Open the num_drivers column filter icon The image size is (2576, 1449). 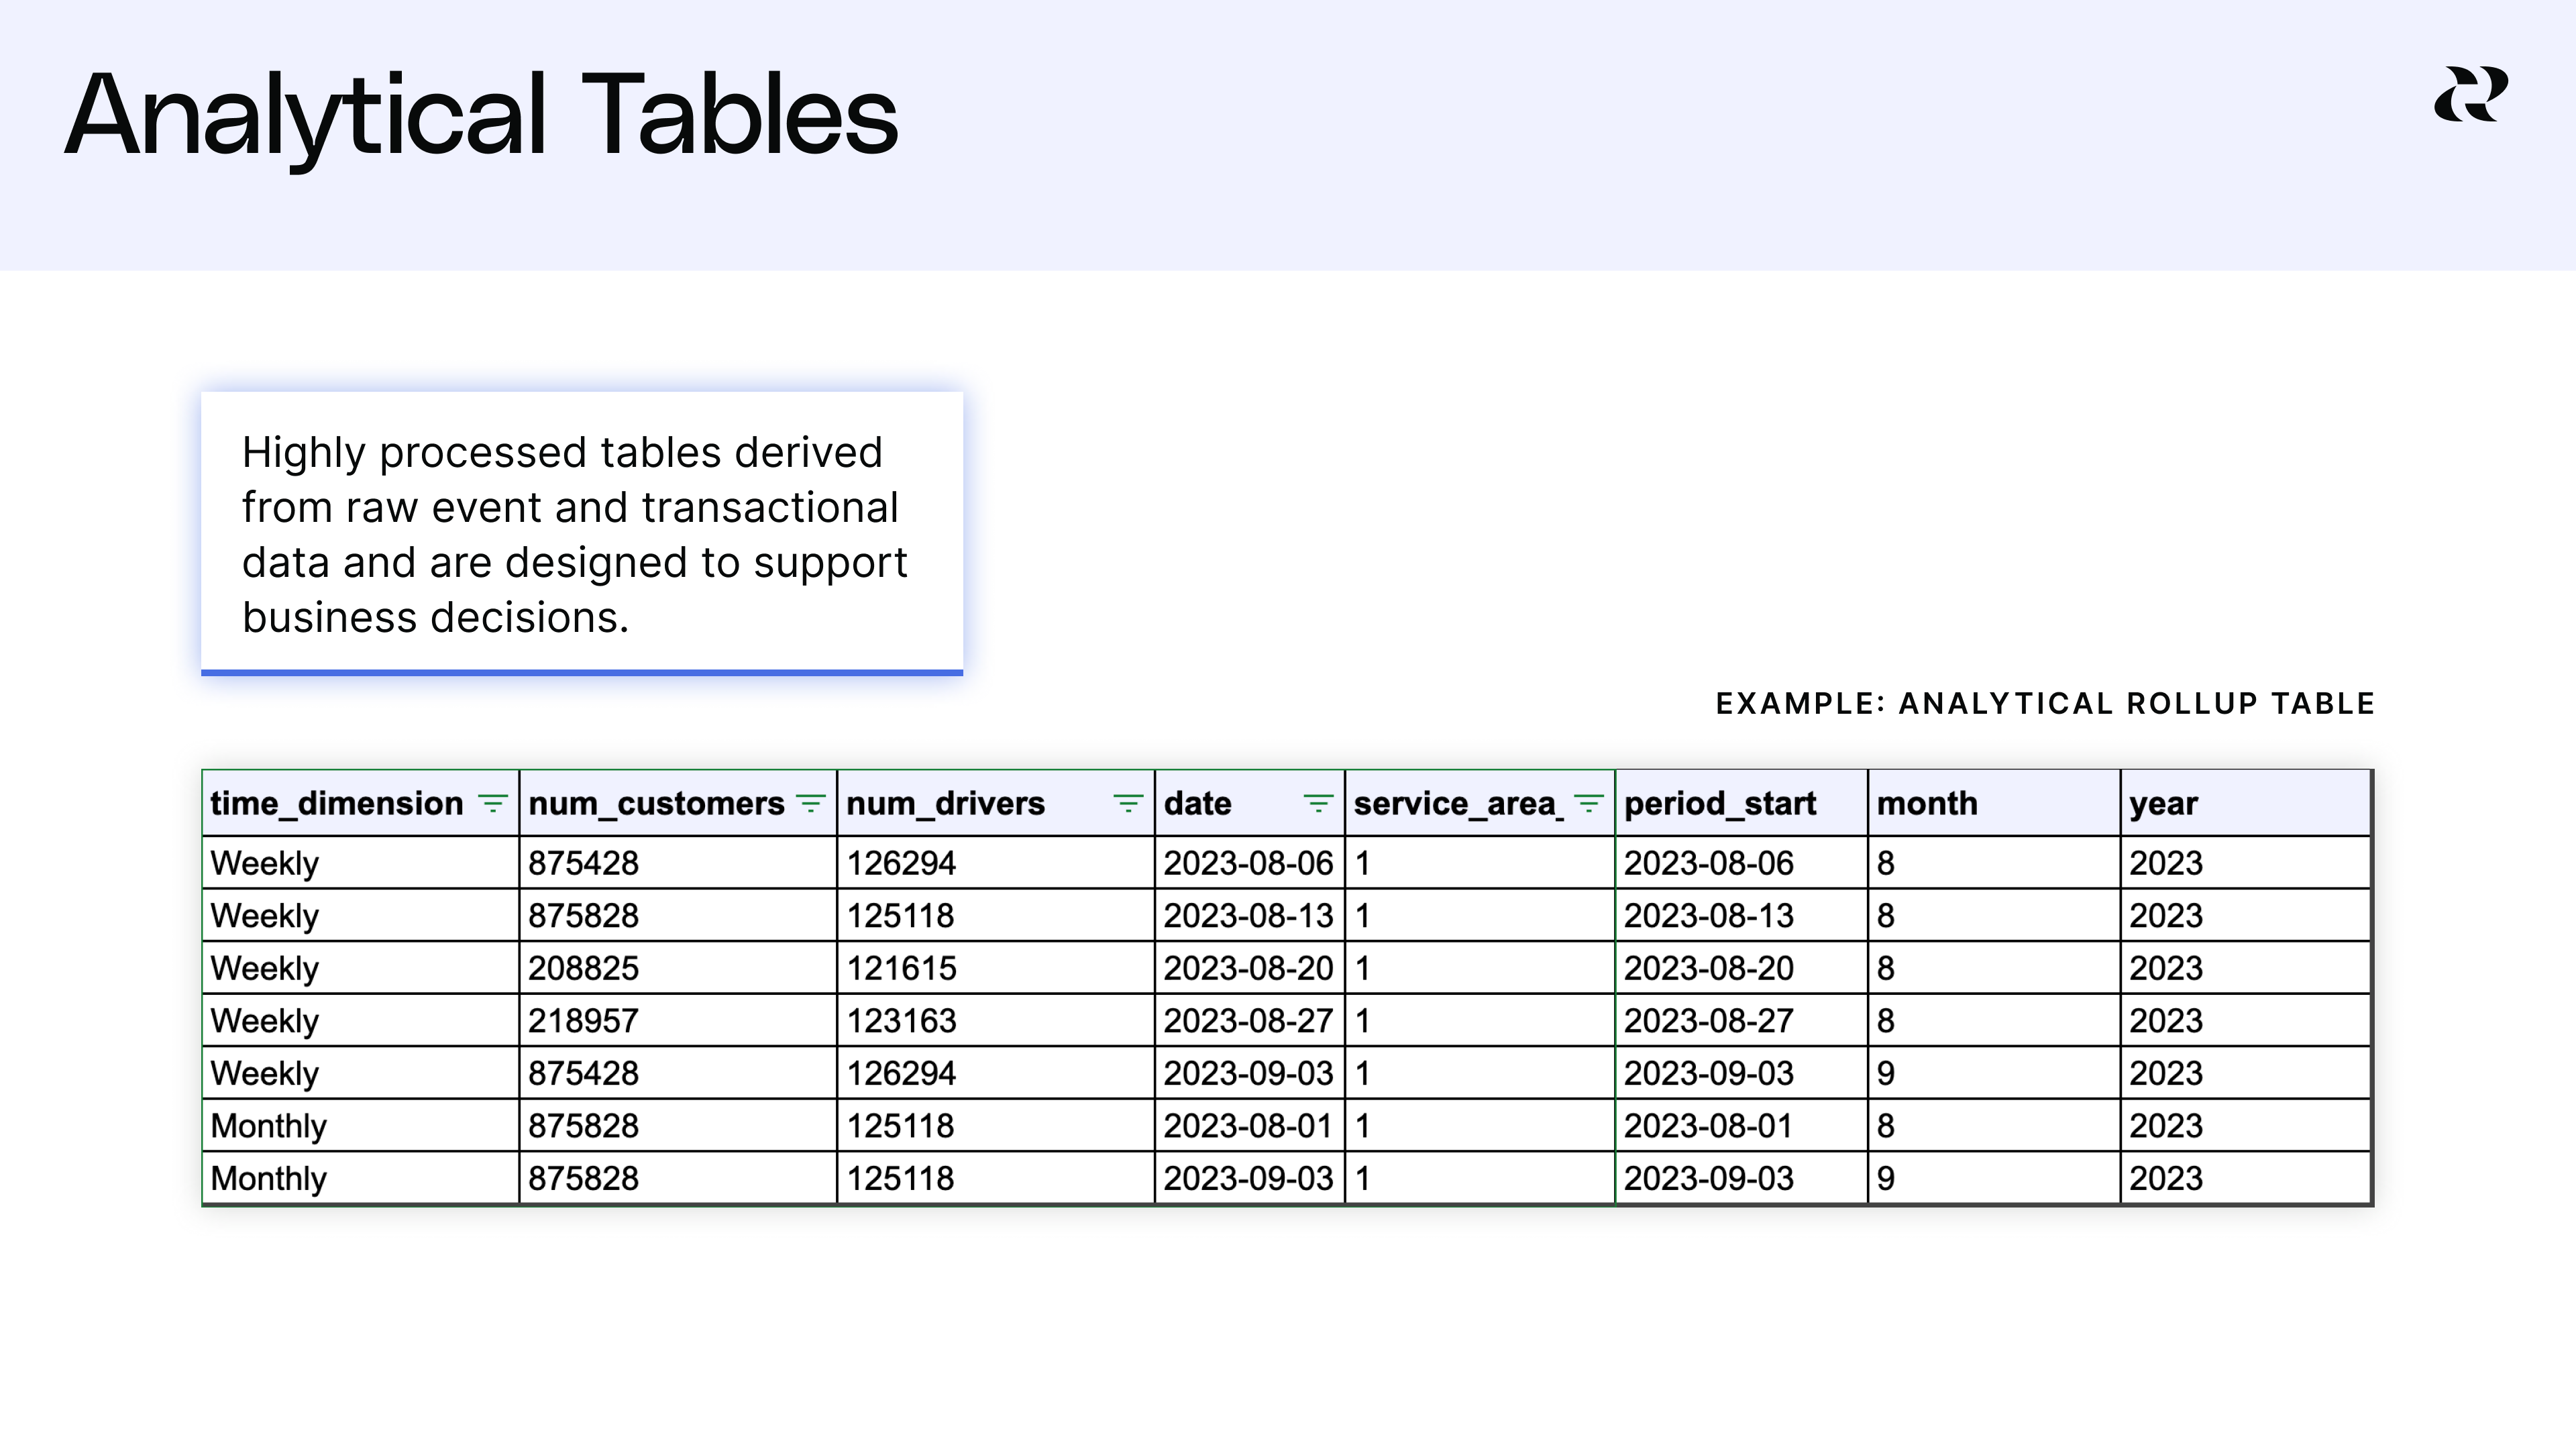click(1128, 803)
